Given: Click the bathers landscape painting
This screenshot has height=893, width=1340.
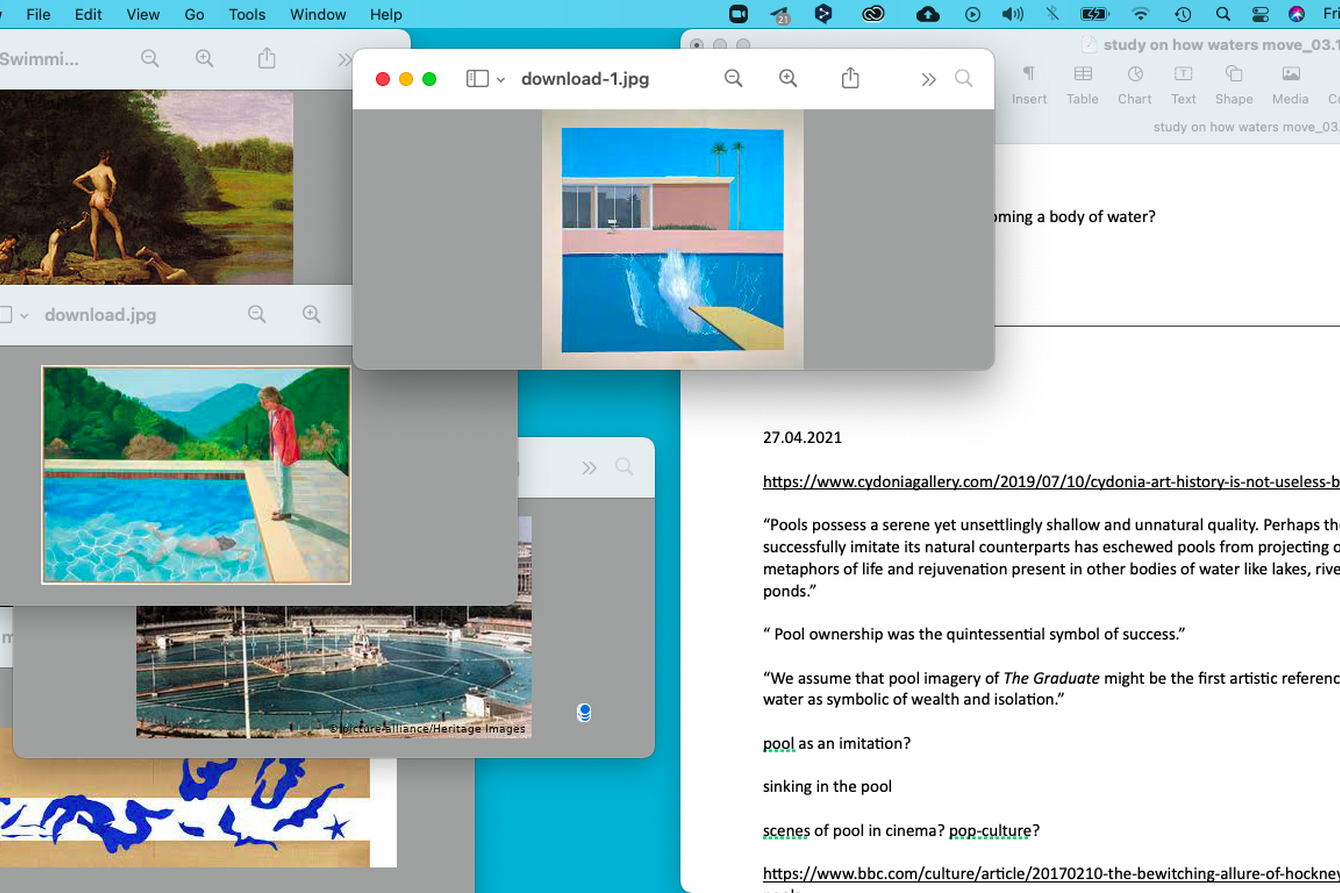Looking at the screenshot, I should 146,187.
